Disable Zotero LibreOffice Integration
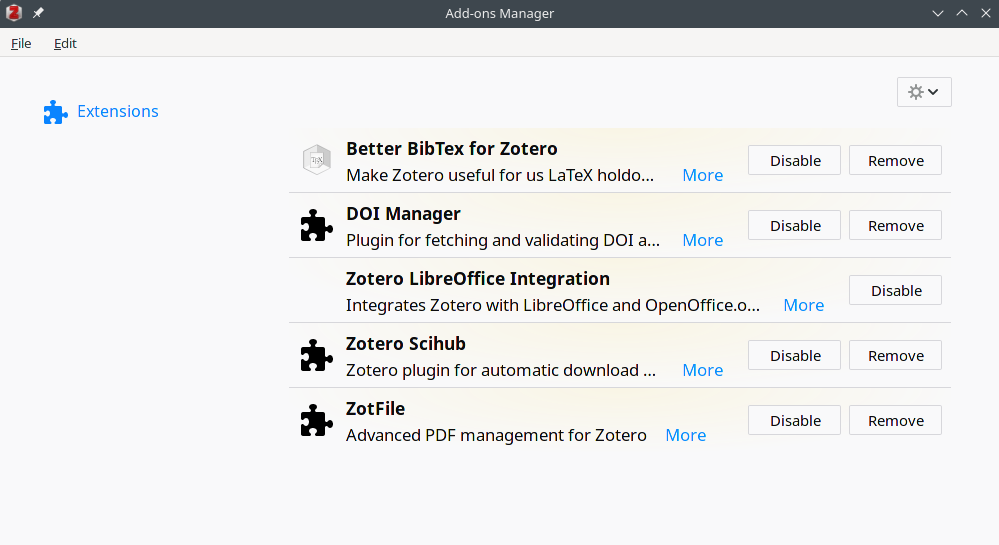 point(895,290)
